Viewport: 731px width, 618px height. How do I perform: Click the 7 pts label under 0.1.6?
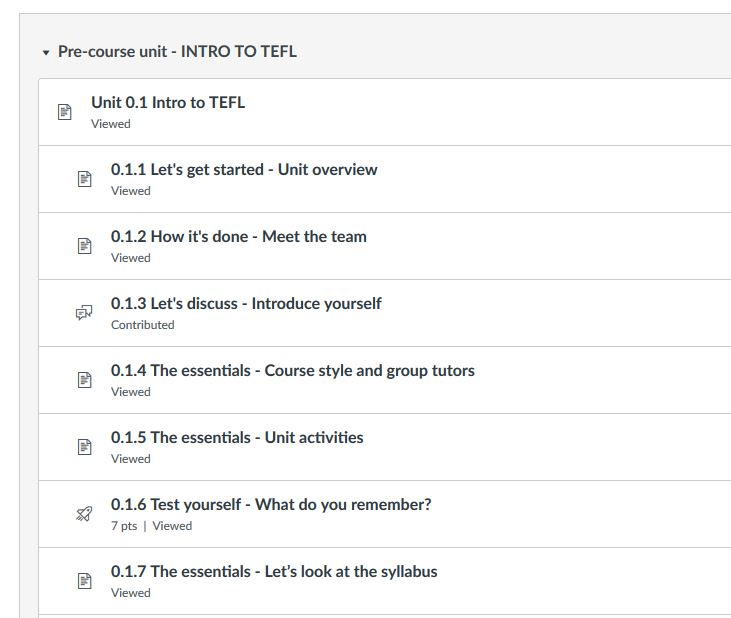coord(124,526)
